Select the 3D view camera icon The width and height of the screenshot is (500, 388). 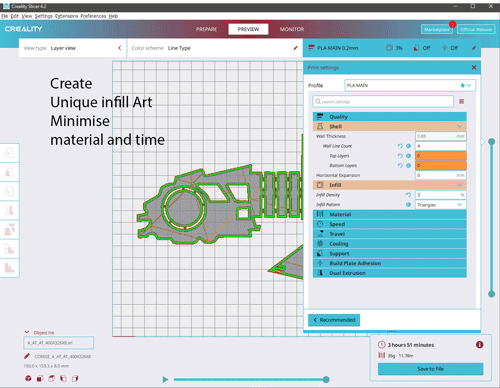click(28, 378)
